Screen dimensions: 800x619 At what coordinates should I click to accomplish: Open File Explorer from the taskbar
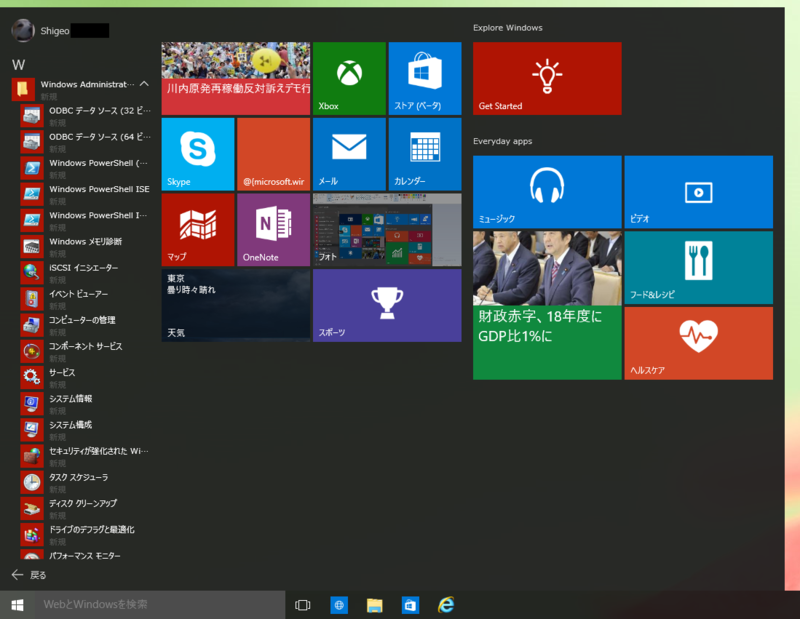(374, 605)
